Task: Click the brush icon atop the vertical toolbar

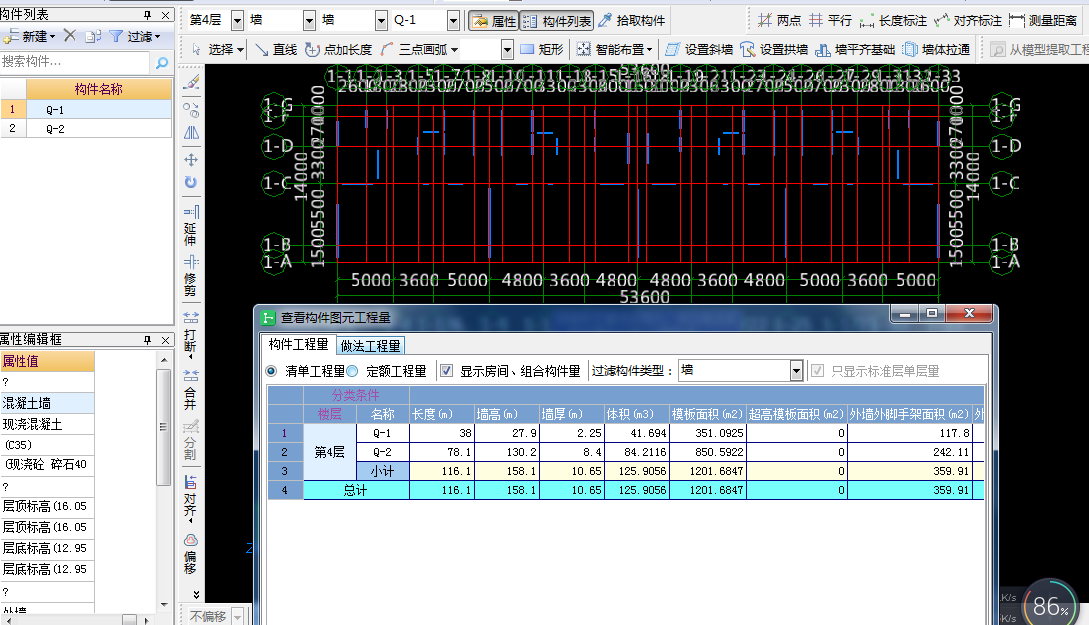Action: pos(192,82)
